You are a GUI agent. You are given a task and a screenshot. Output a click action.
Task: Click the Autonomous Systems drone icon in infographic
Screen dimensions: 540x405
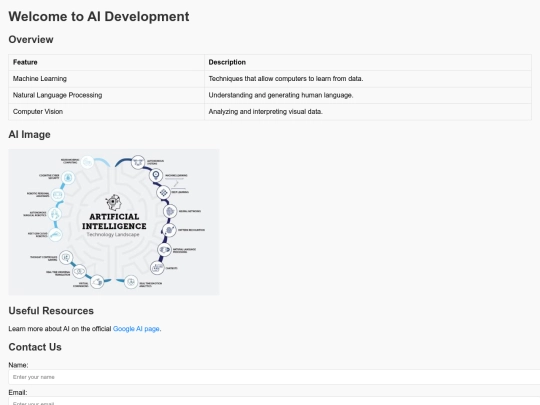coord(138,162)
